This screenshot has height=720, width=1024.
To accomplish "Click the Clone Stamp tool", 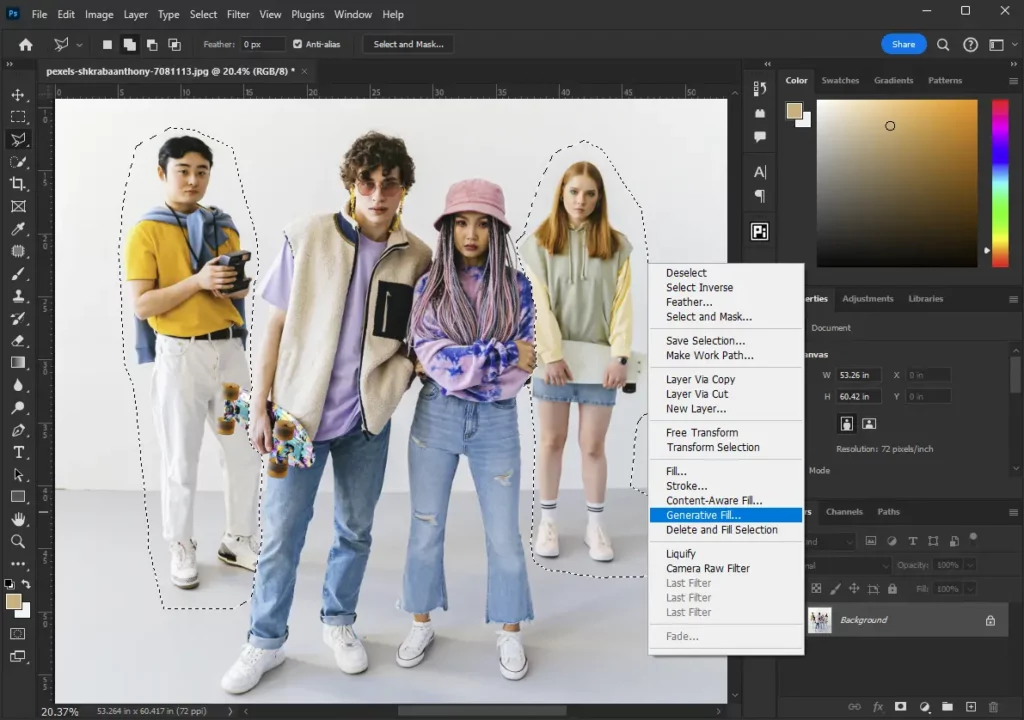I will [x=18, y=296].
